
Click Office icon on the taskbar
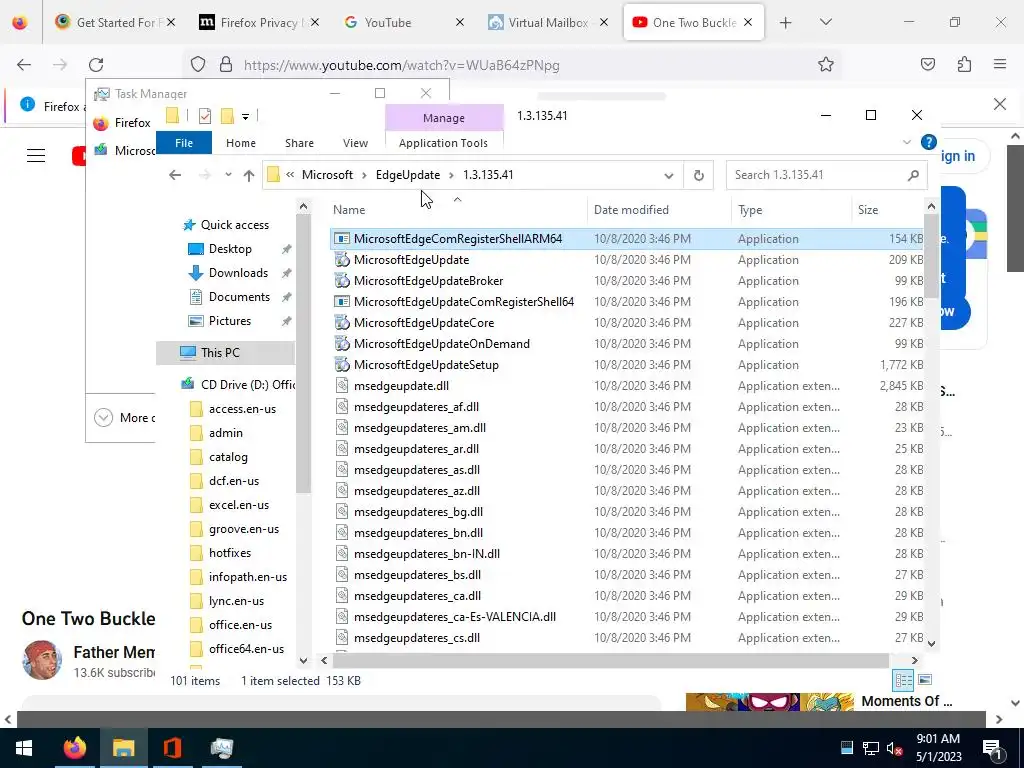tap(172, 748)
